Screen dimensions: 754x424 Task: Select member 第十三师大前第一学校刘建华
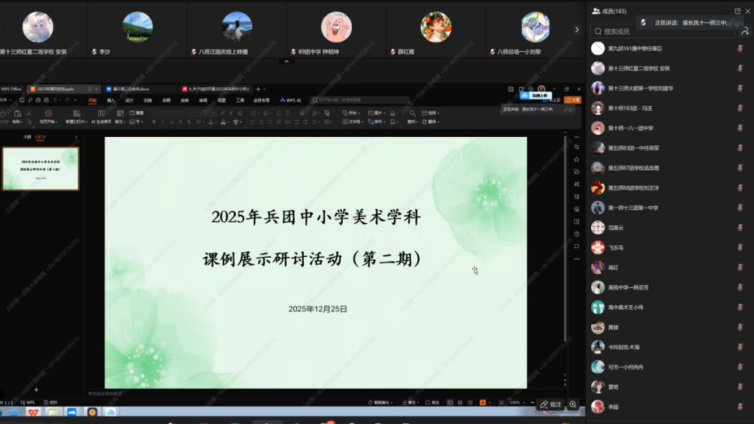tap(669, 88)
